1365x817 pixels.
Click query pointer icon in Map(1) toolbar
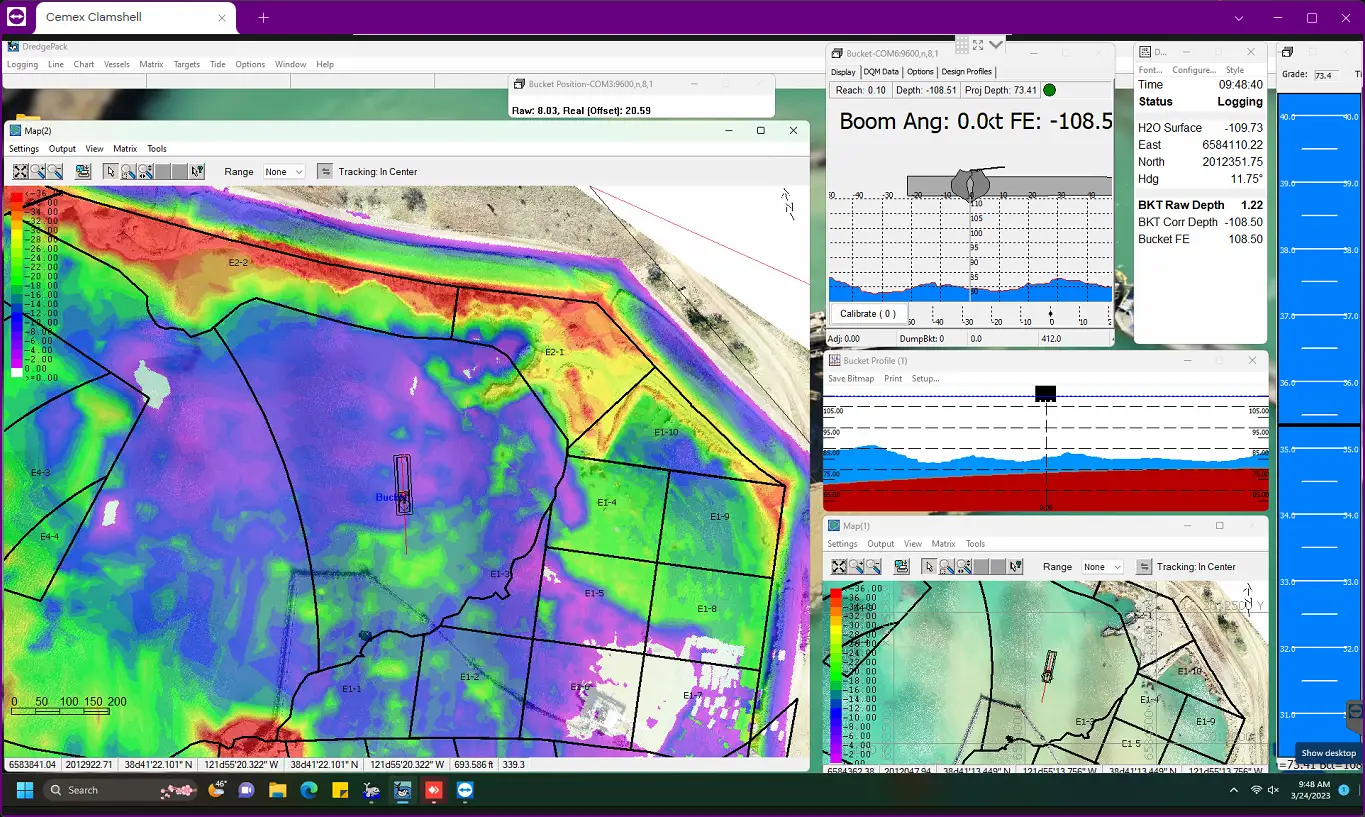click(1016, 567)
